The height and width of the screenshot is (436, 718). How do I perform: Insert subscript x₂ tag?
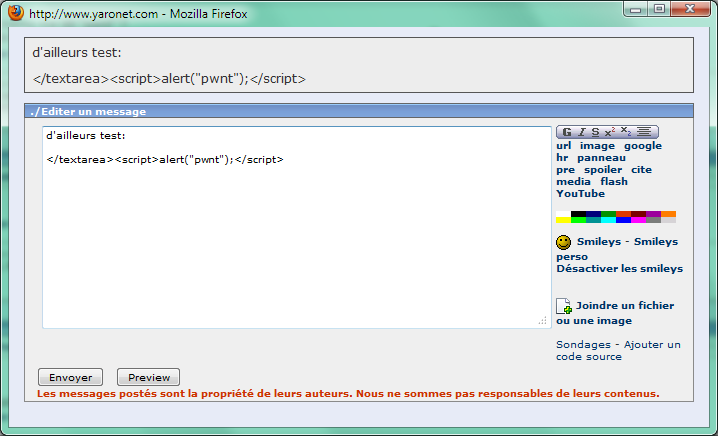(626, 132)
